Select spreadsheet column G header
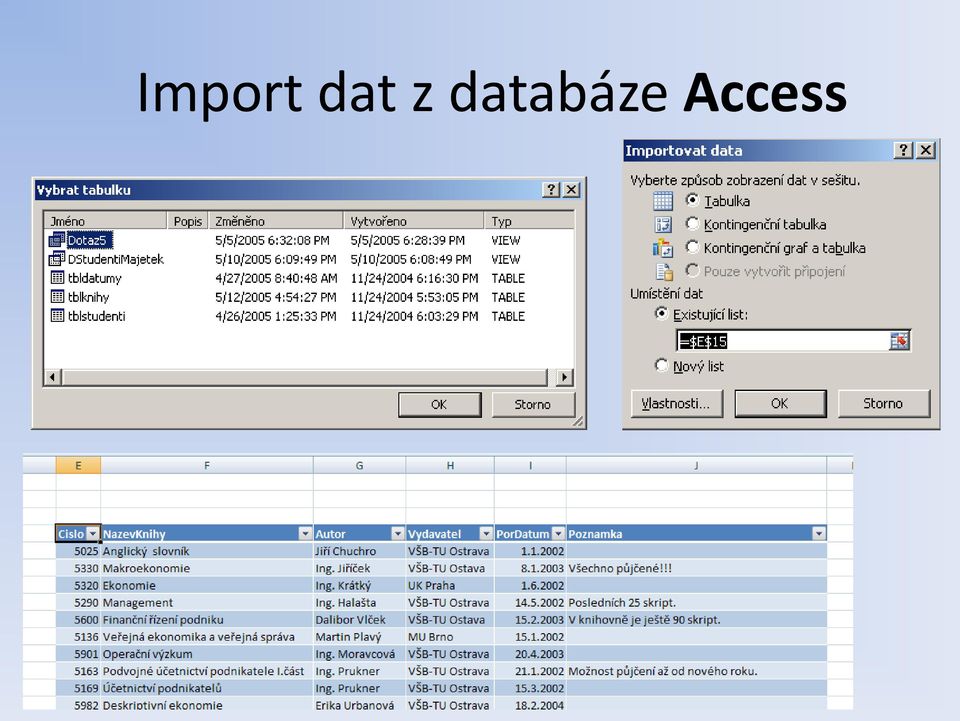Viewport: 960px width, 721px height. [x=359, y=466]
